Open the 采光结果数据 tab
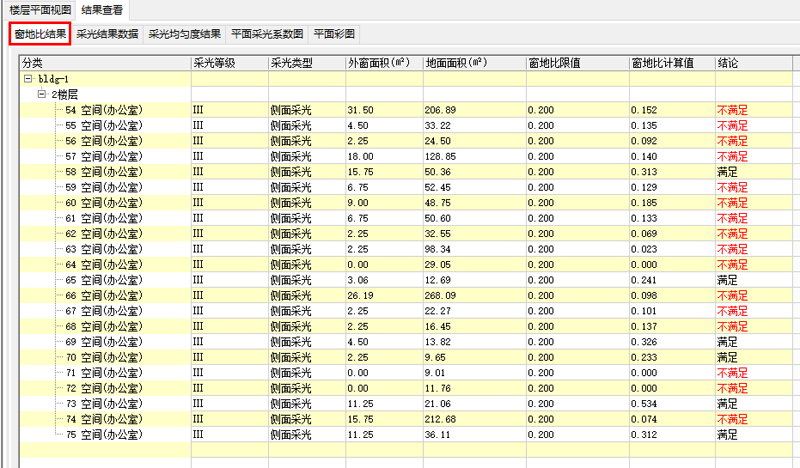This screenshot has height=468, width=800. click(x=107, y=34)
